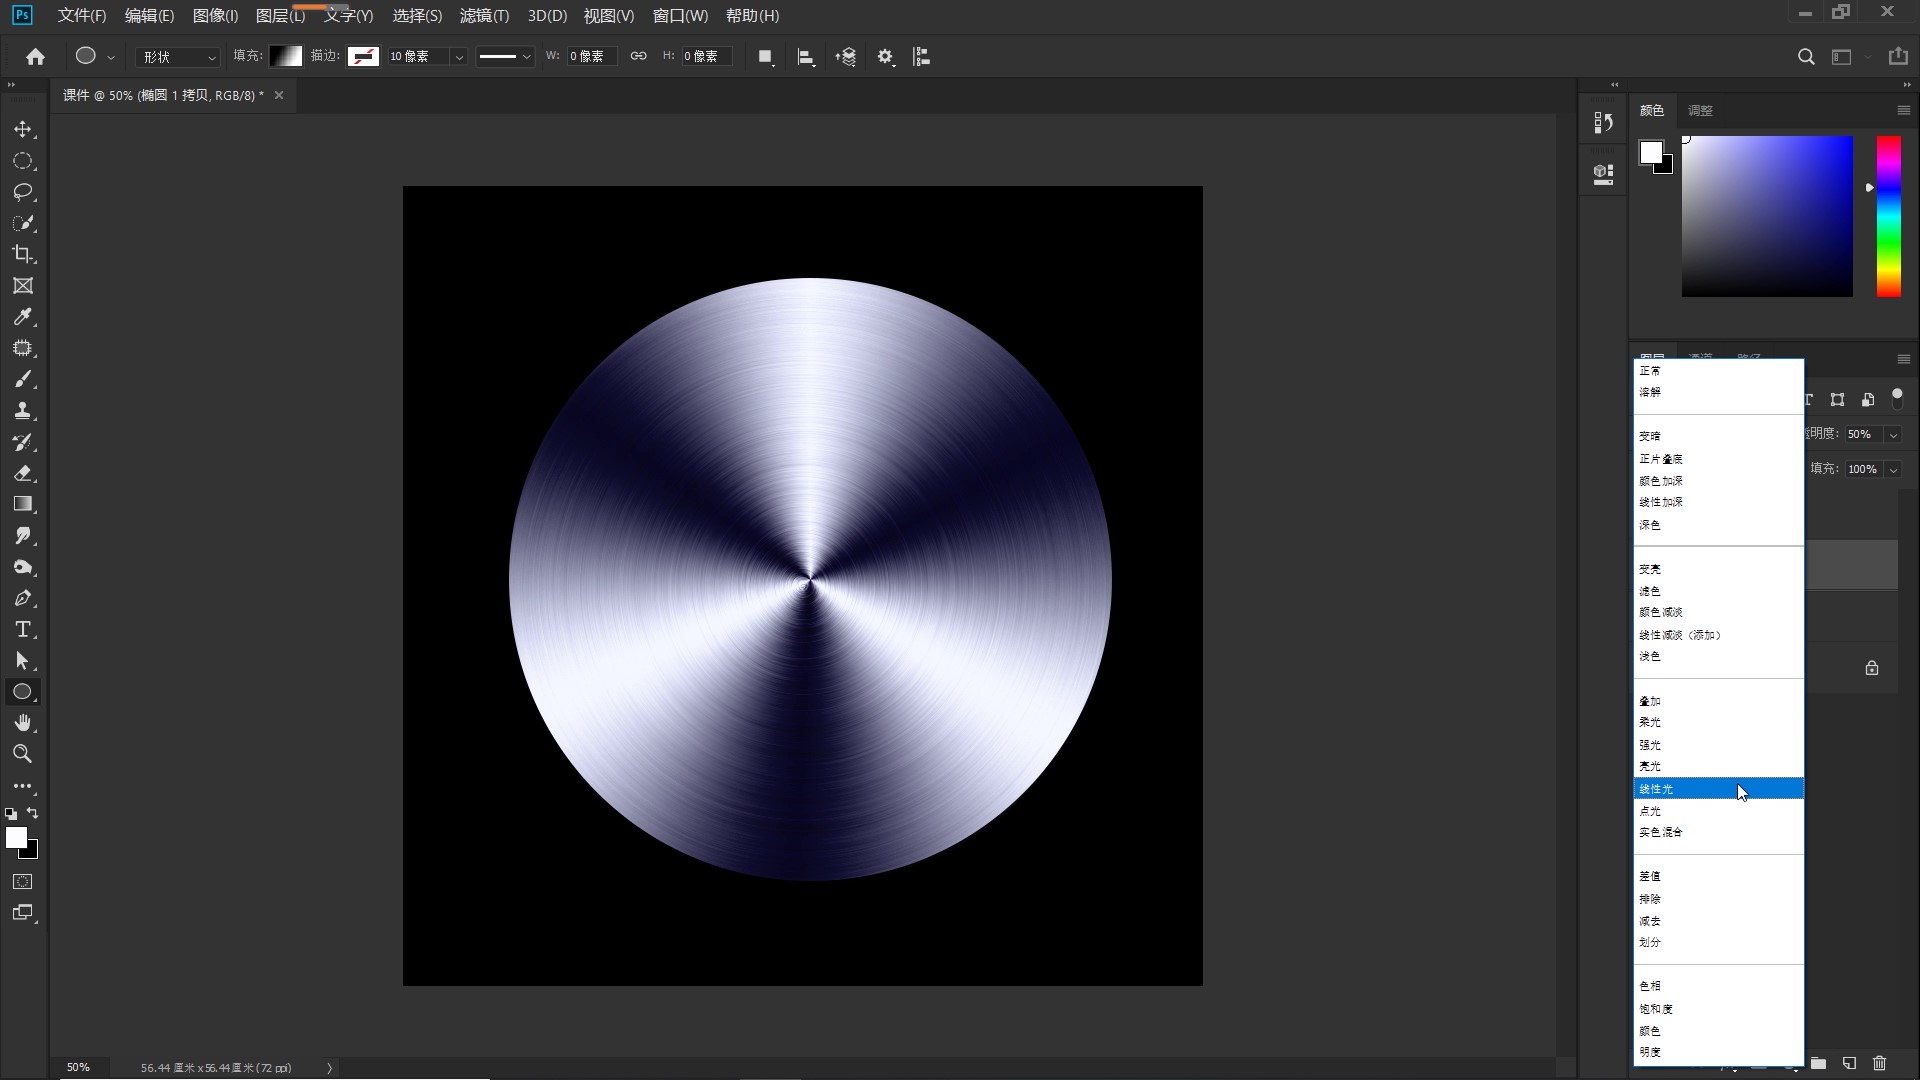Reset default foreground and background colors
Screen dimensions: 1920x1080
[11, 814]
